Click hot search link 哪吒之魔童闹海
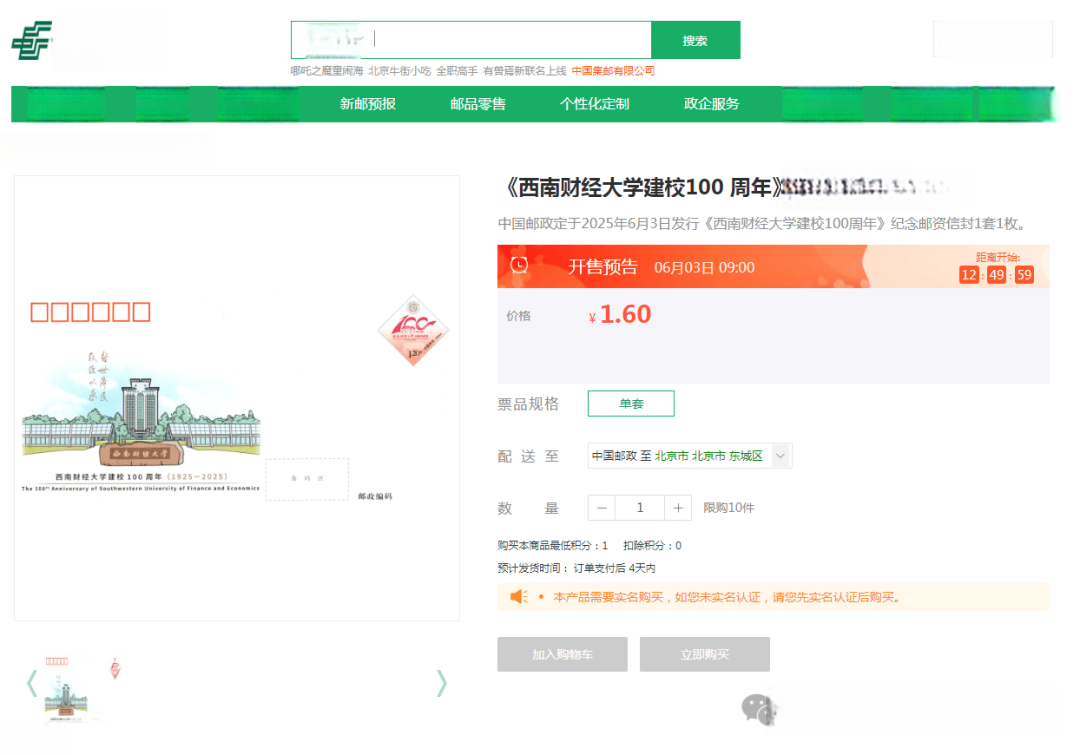The width and height of the screenshot is (1080, 755). [x=326, y=71]
